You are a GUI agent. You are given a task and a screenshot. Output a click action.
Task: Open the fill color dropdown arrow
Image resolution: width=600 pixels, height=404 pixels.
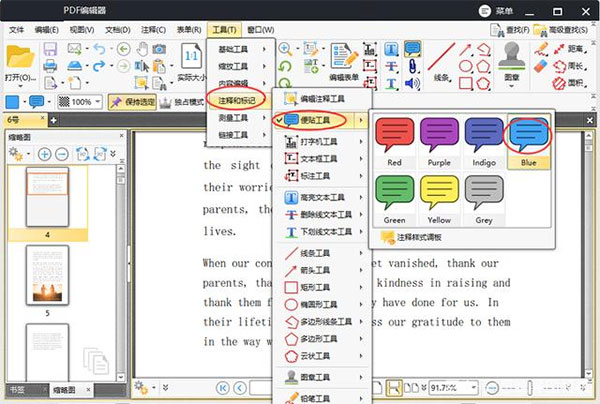click(24, 102)
